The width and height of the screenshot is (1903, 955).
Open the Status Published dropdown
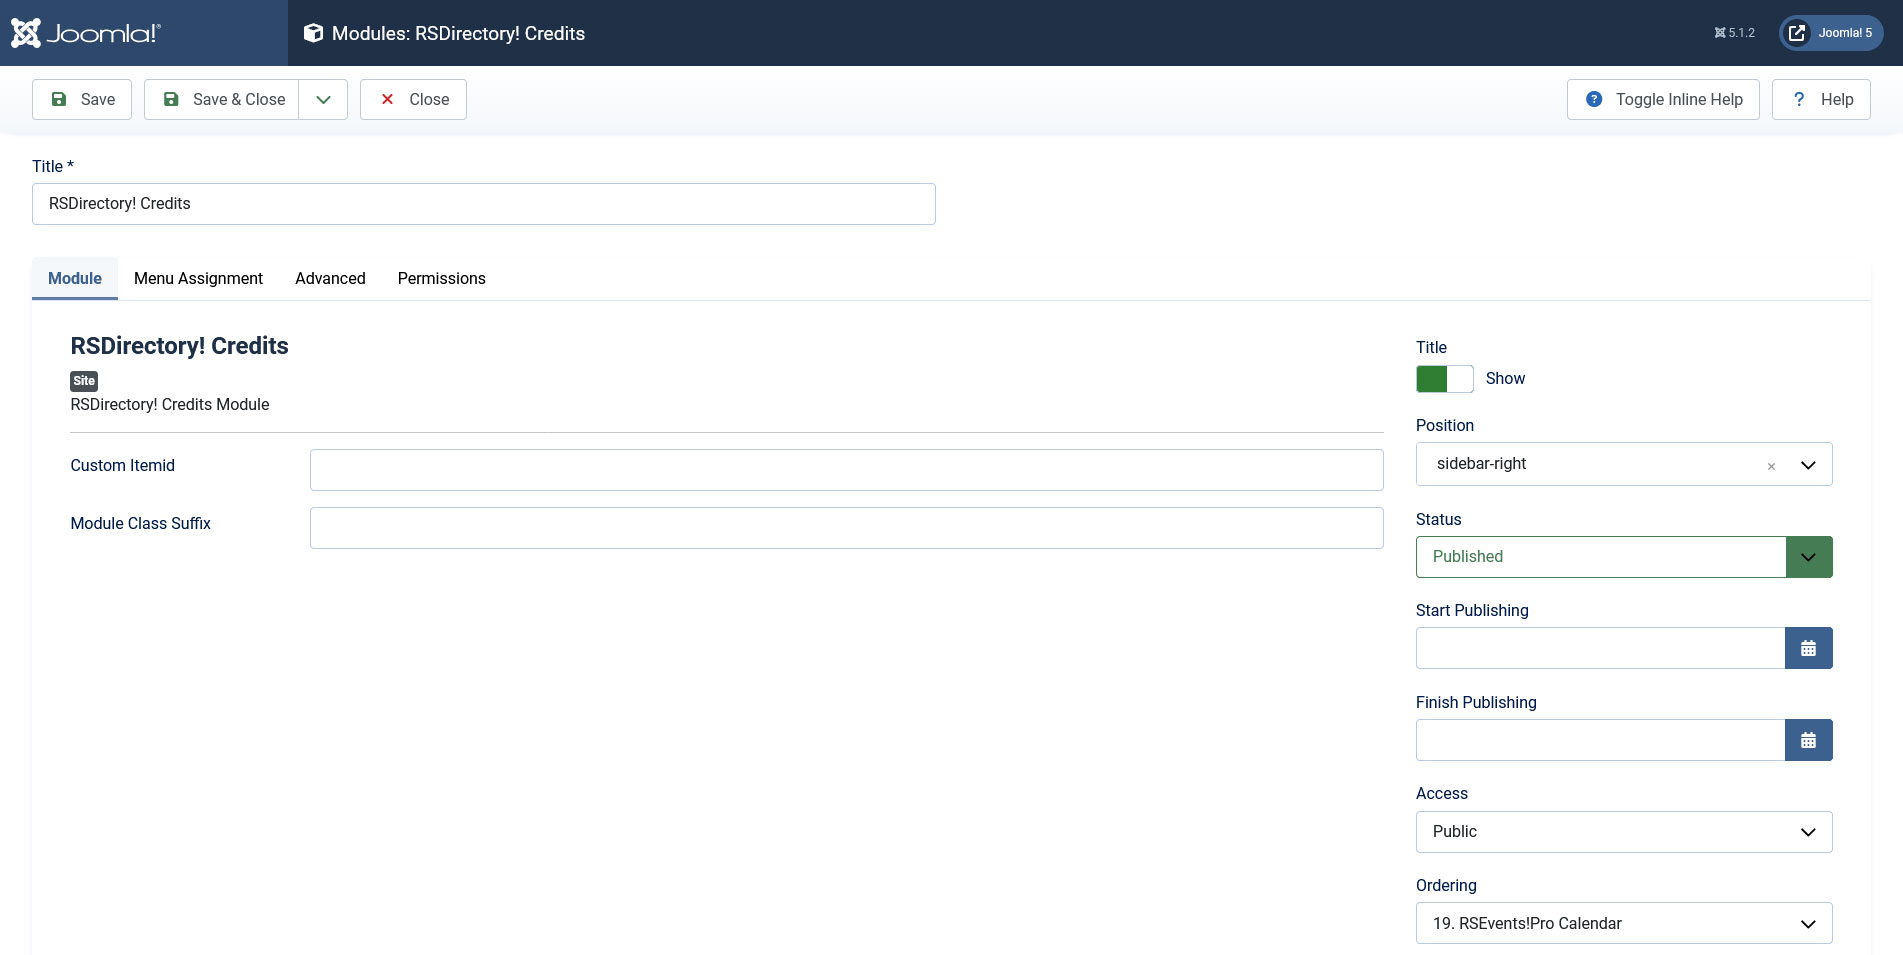pos(1624,557)
